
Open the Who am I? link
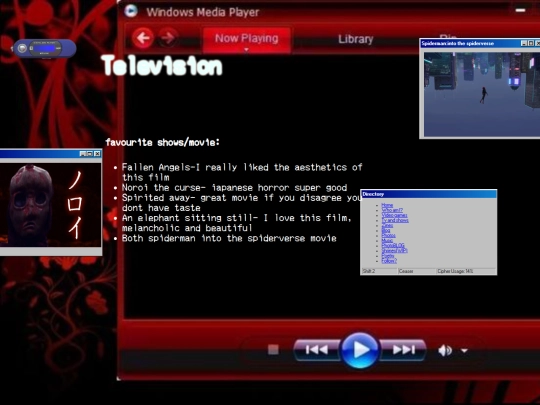tap(392, 210)
